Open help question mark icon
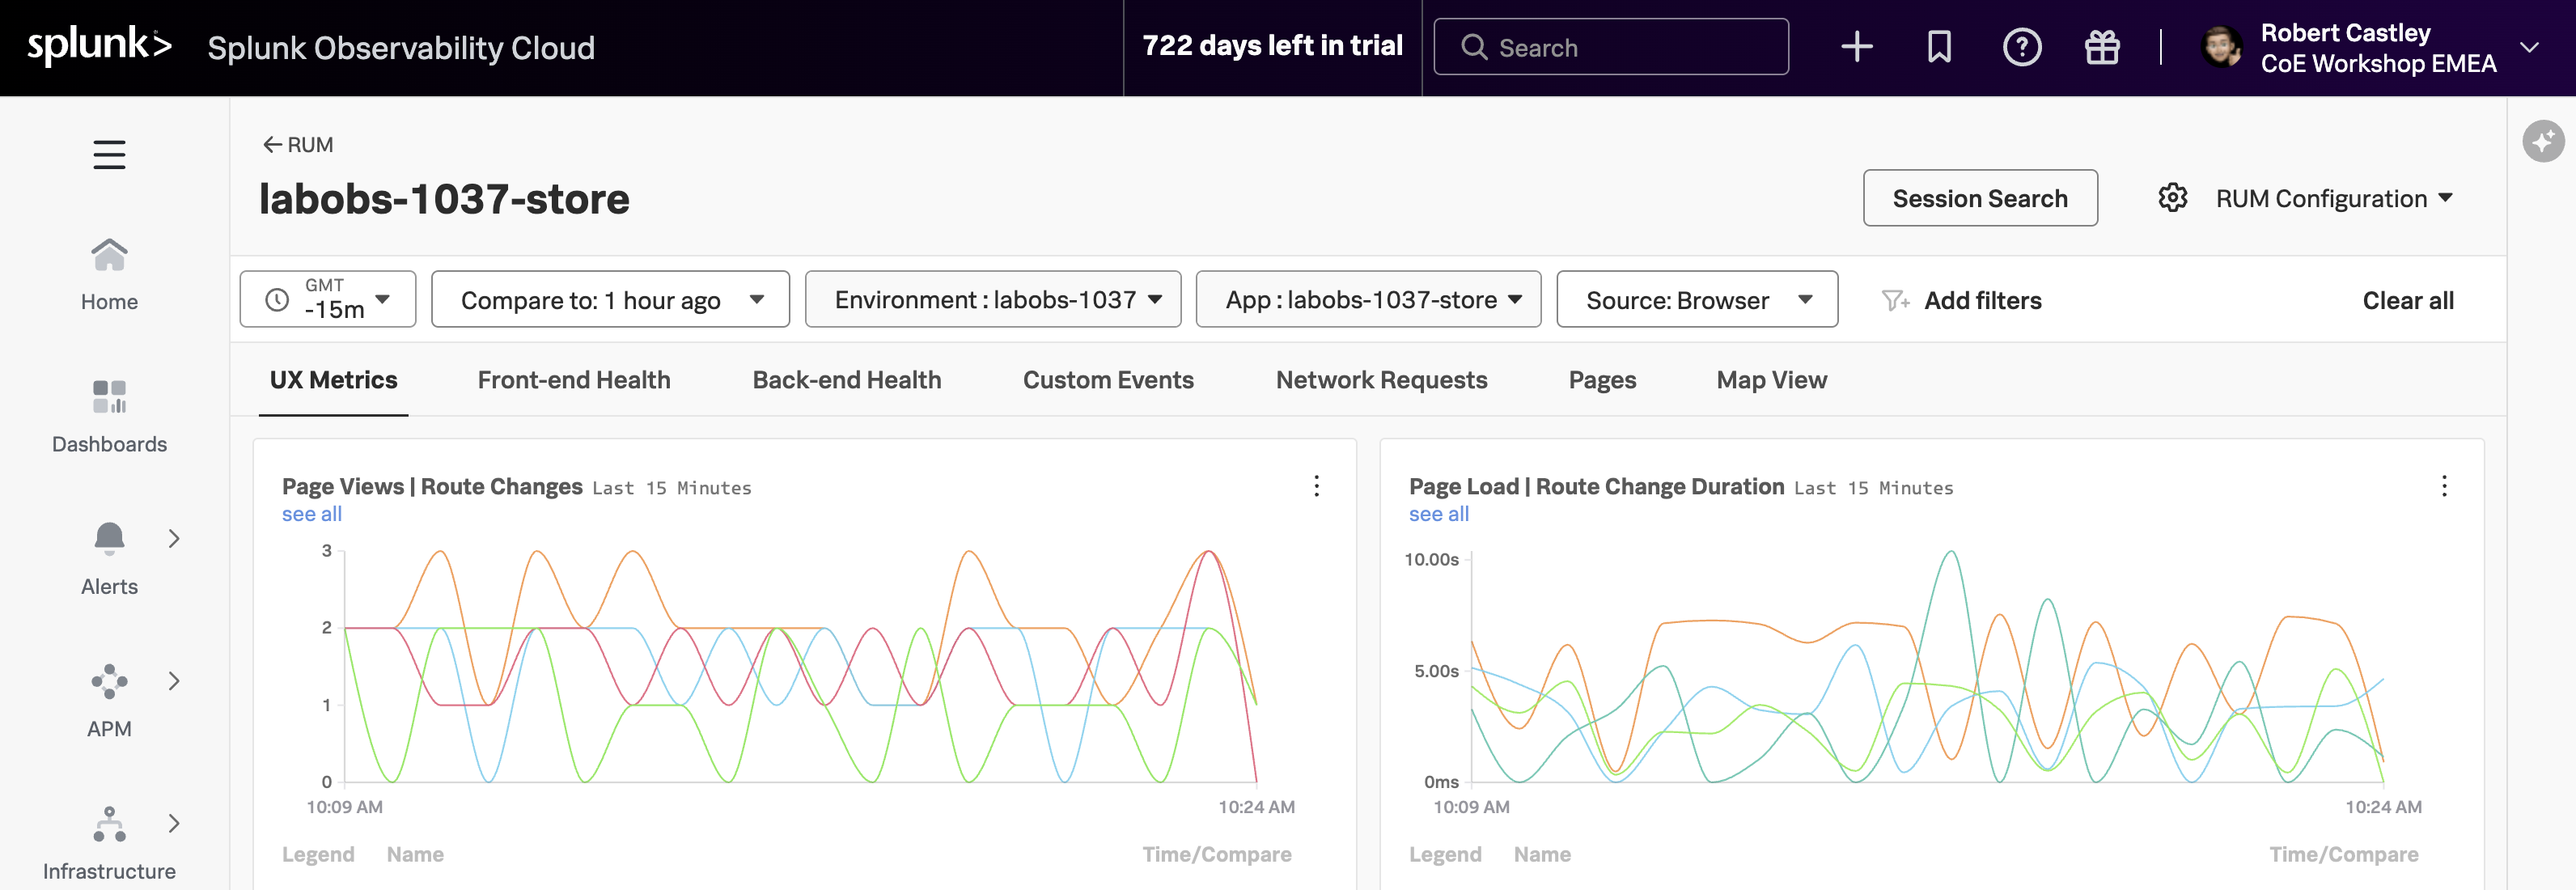 click(x=2021, y=47)
